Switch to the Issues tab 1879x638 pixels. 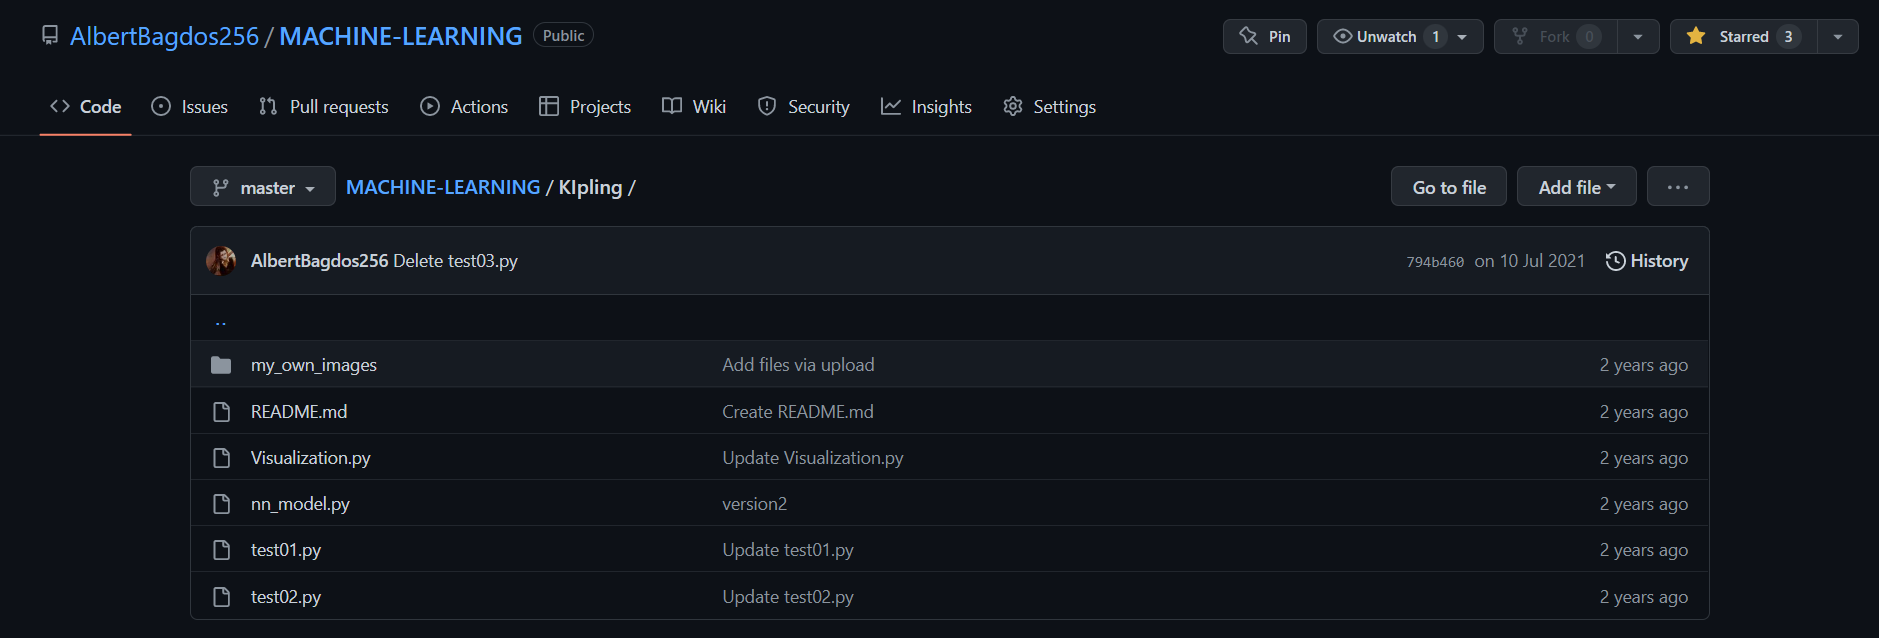coord(190,107)
